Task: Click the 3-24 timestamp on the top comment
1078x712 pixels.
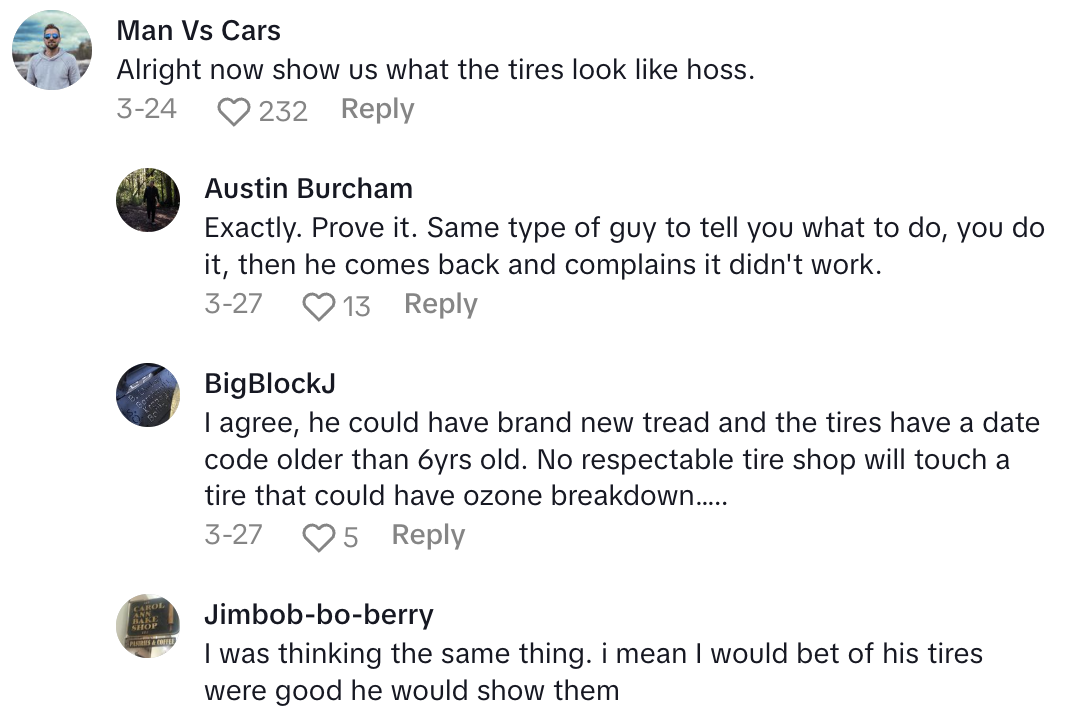Action: pos(146,110)
